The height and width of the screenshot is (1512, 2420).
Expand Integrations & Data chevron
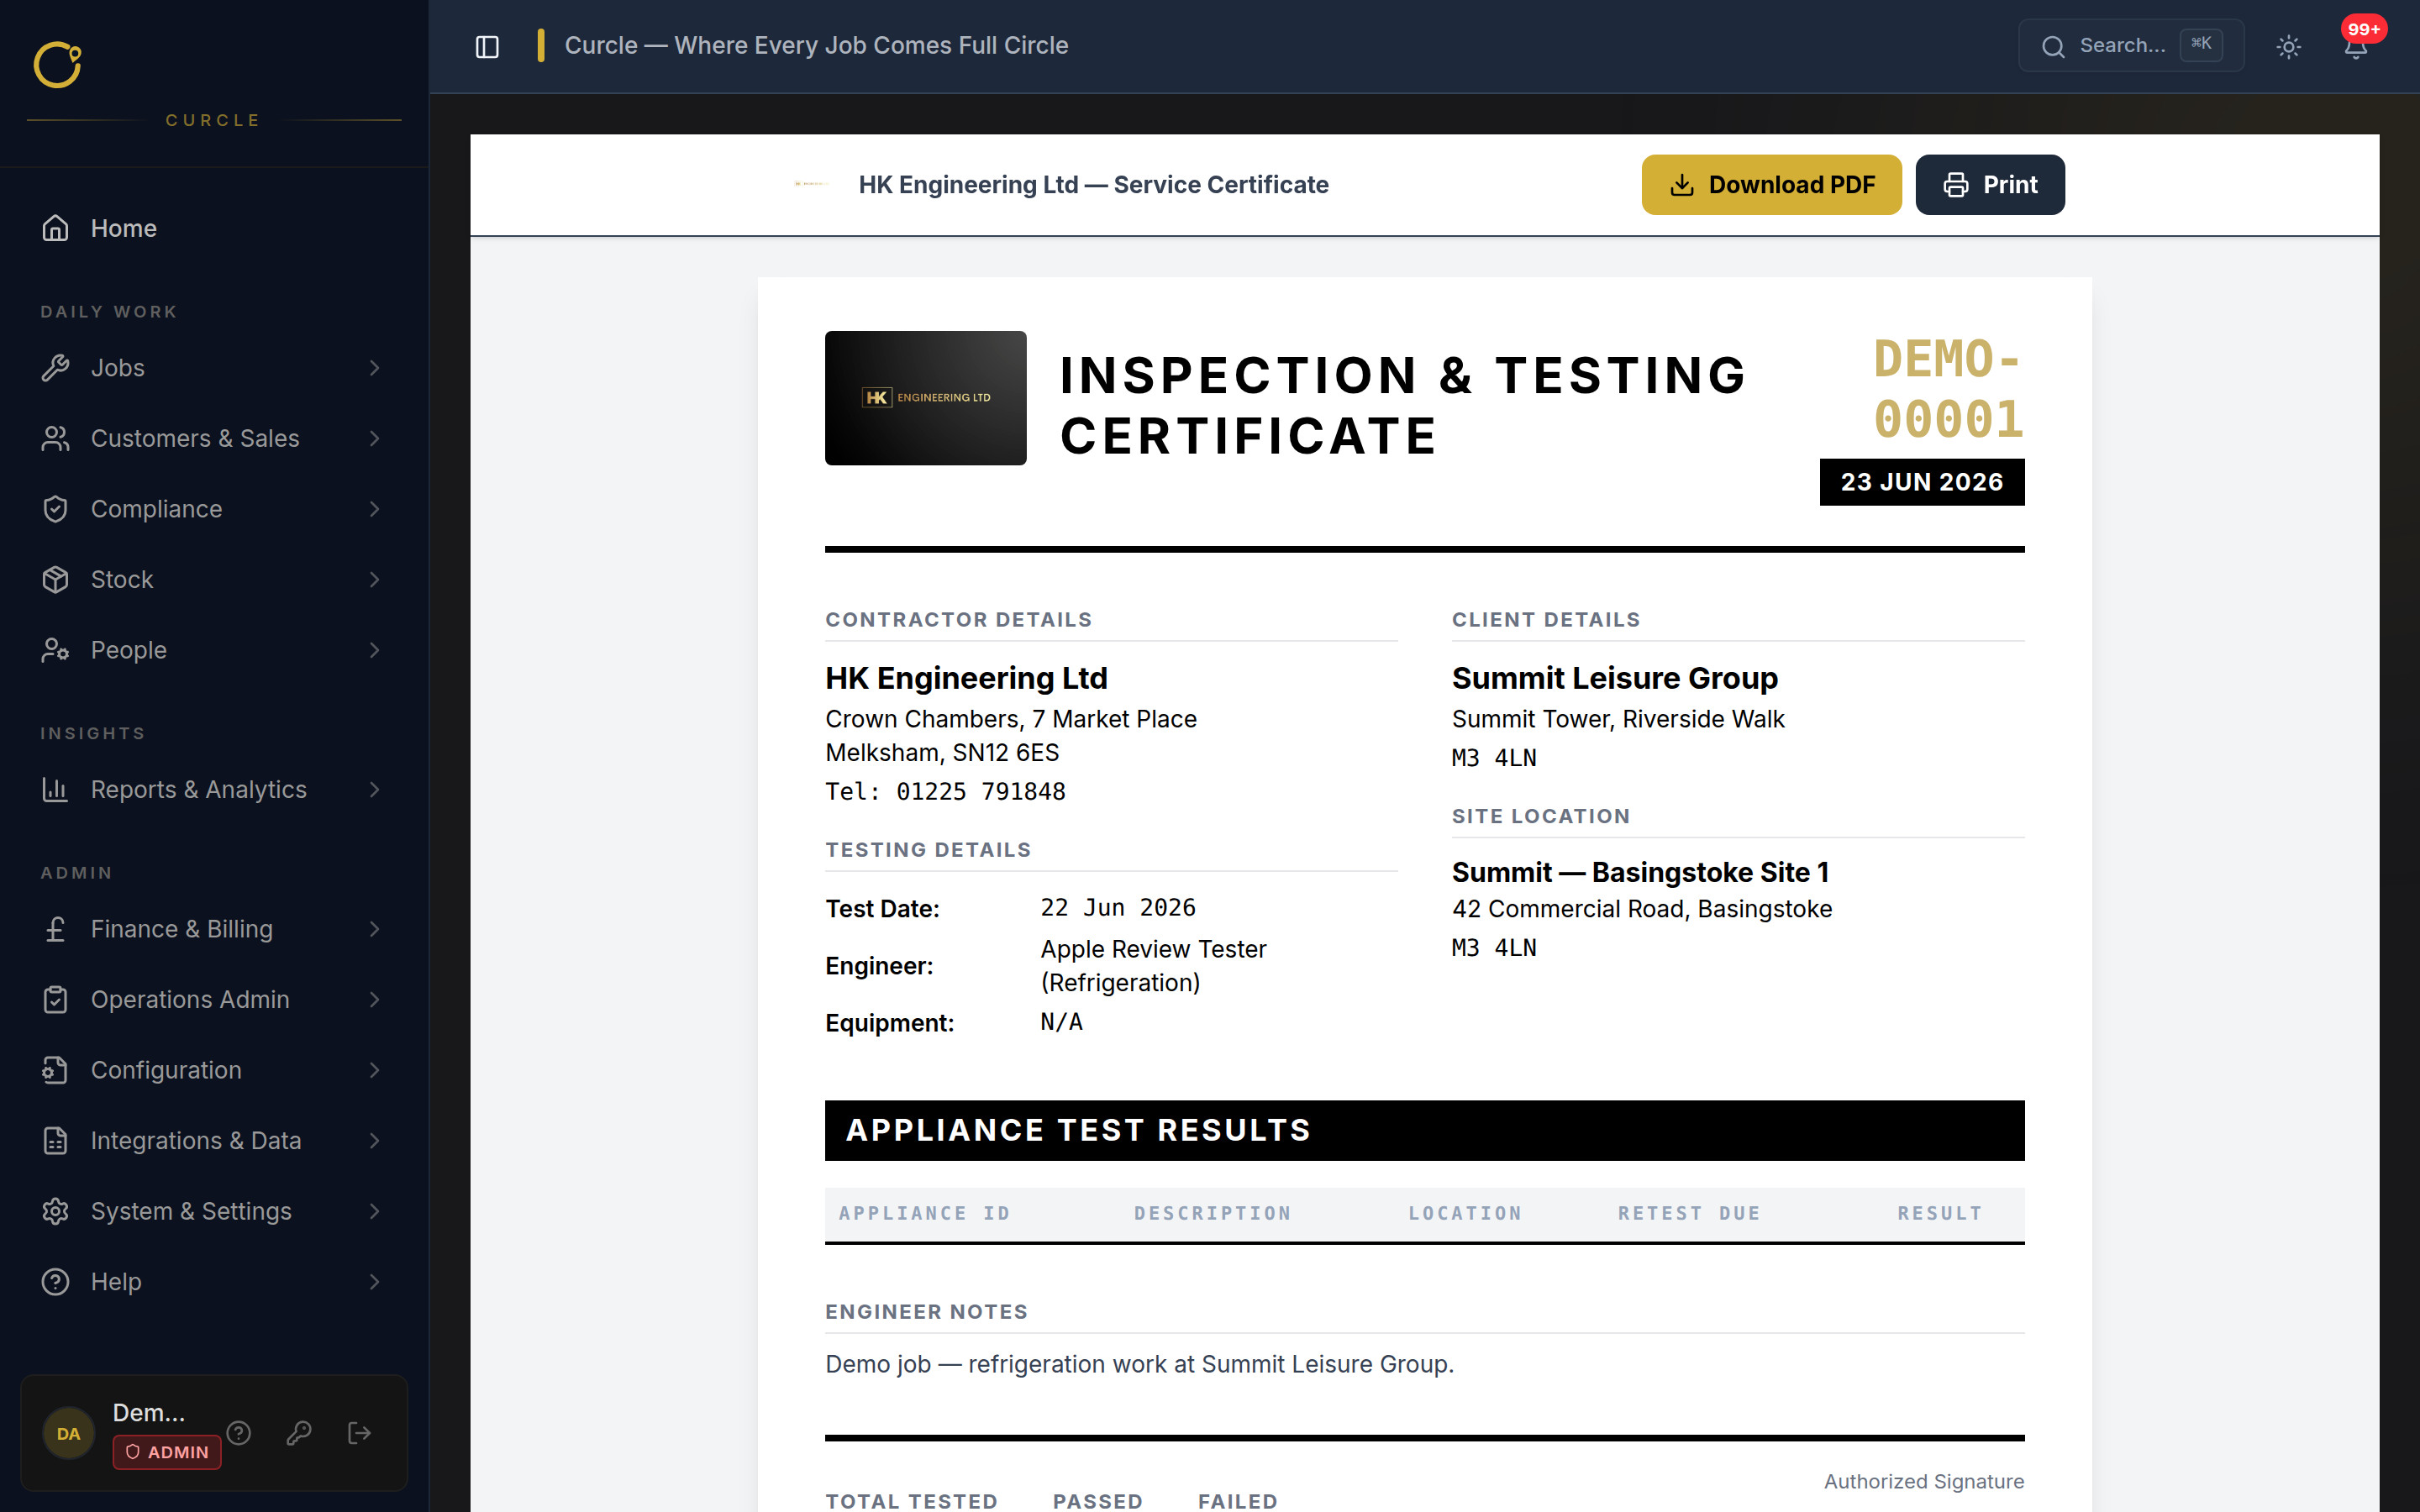tap(374, 1140)
